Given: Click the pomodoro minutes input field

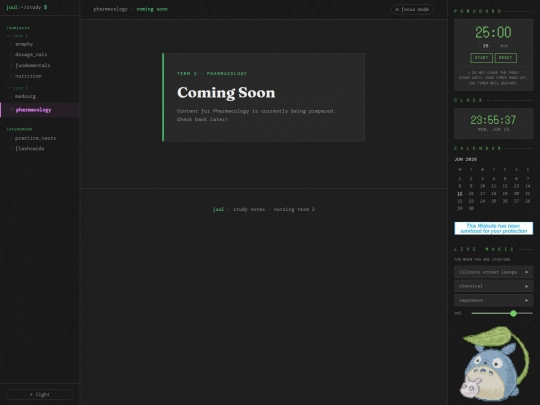Looking at the screenshot, I should (x=488, y=46).
